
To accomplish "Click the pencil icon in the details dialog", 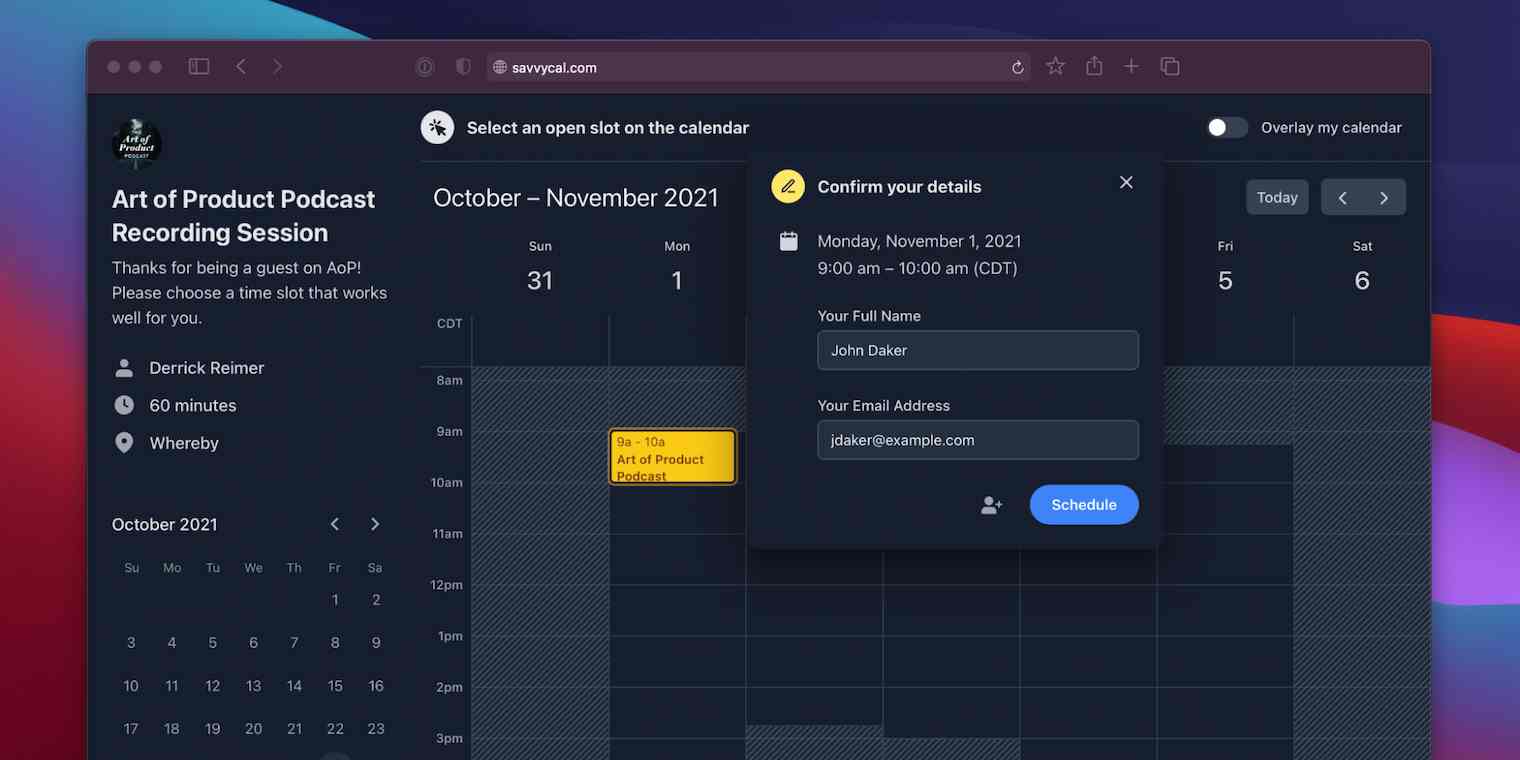I will coord(788,186).
